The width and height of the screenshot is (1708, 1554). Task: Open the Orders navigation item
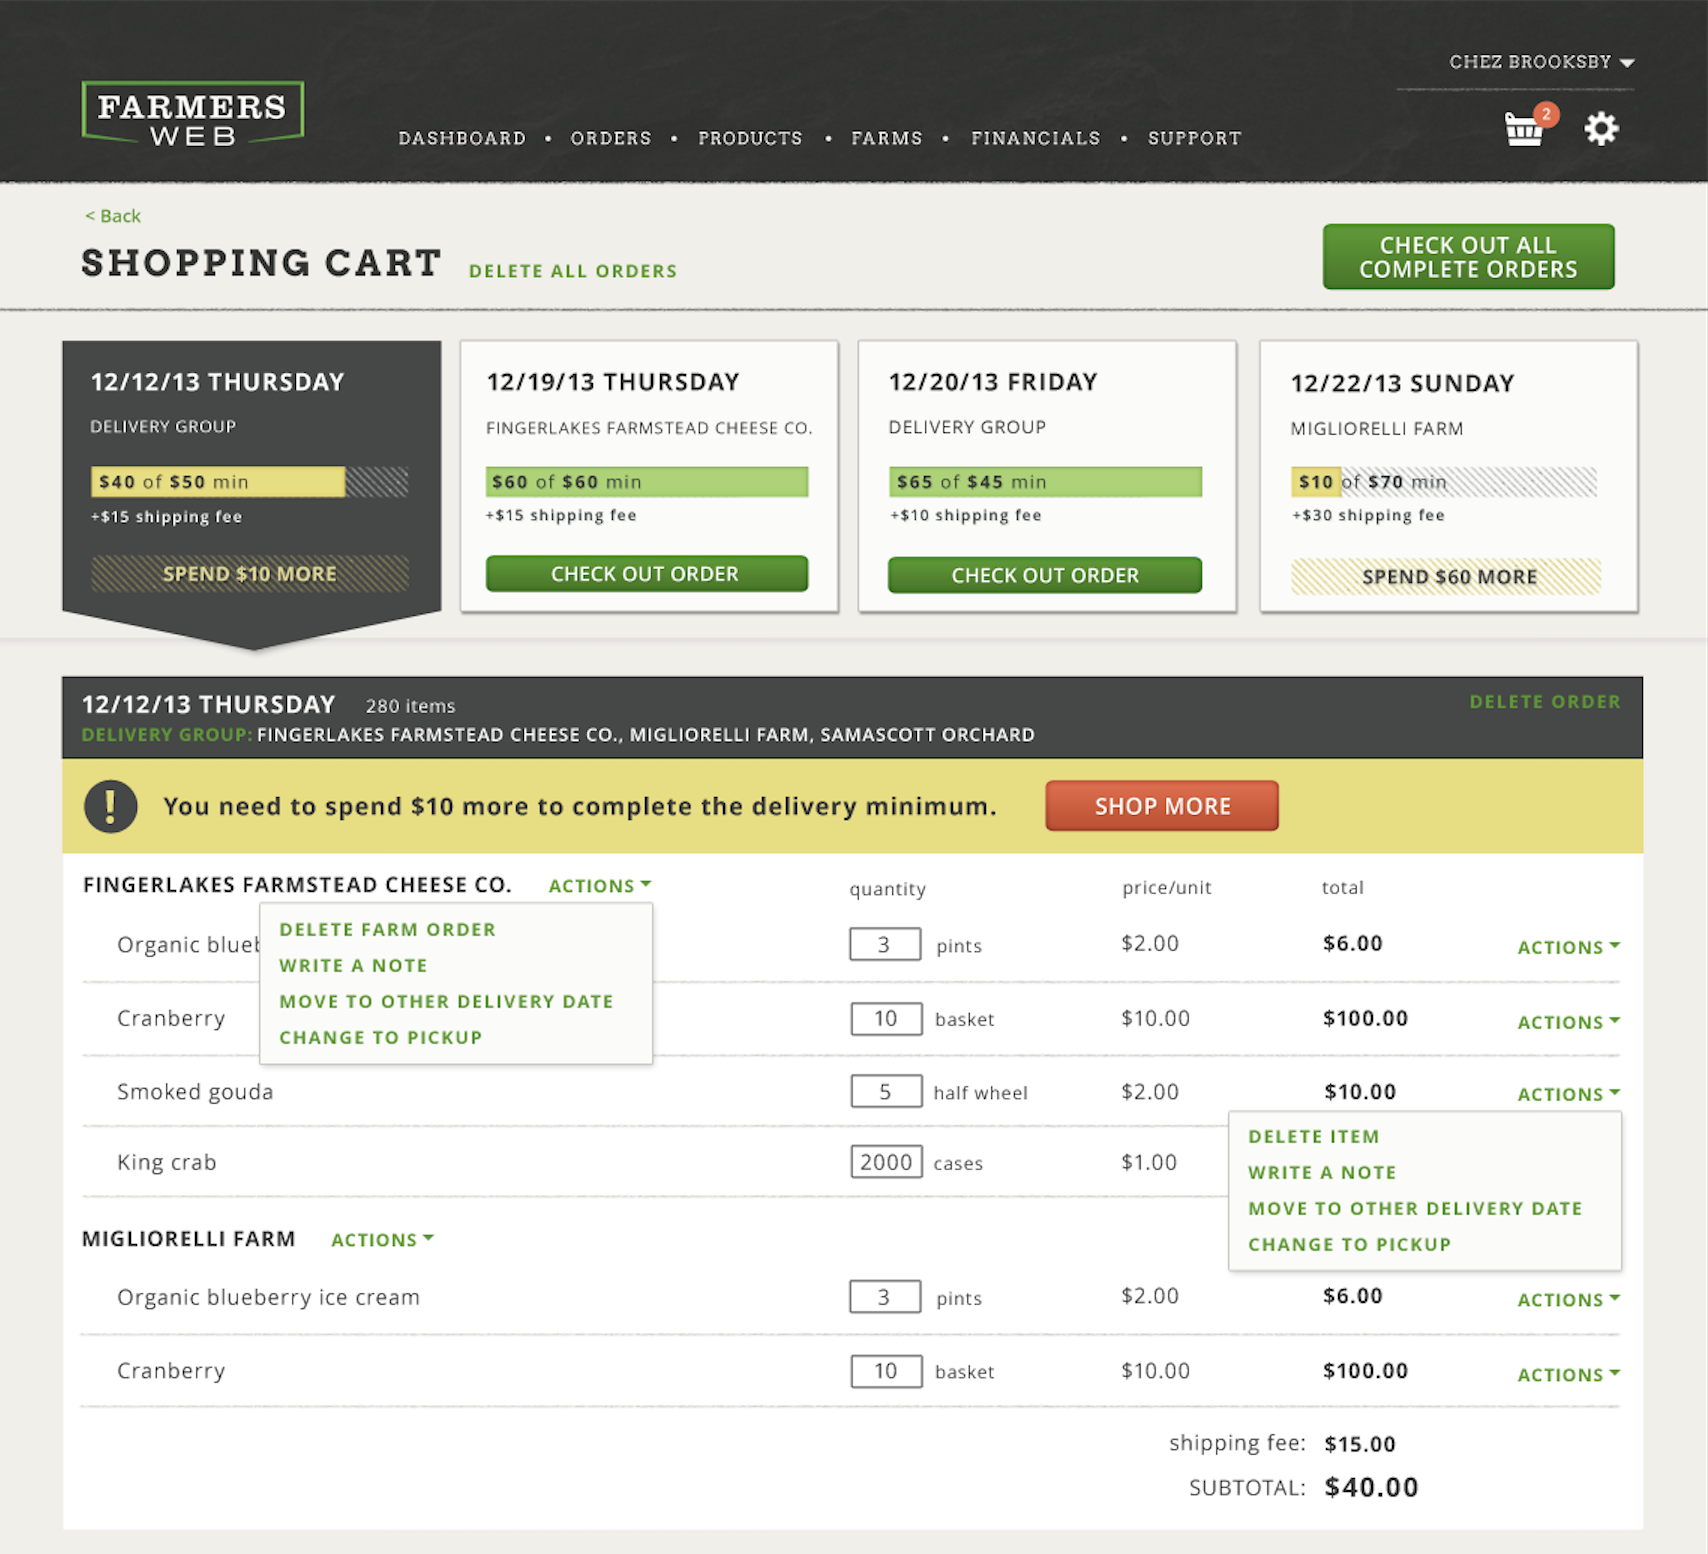611,138
